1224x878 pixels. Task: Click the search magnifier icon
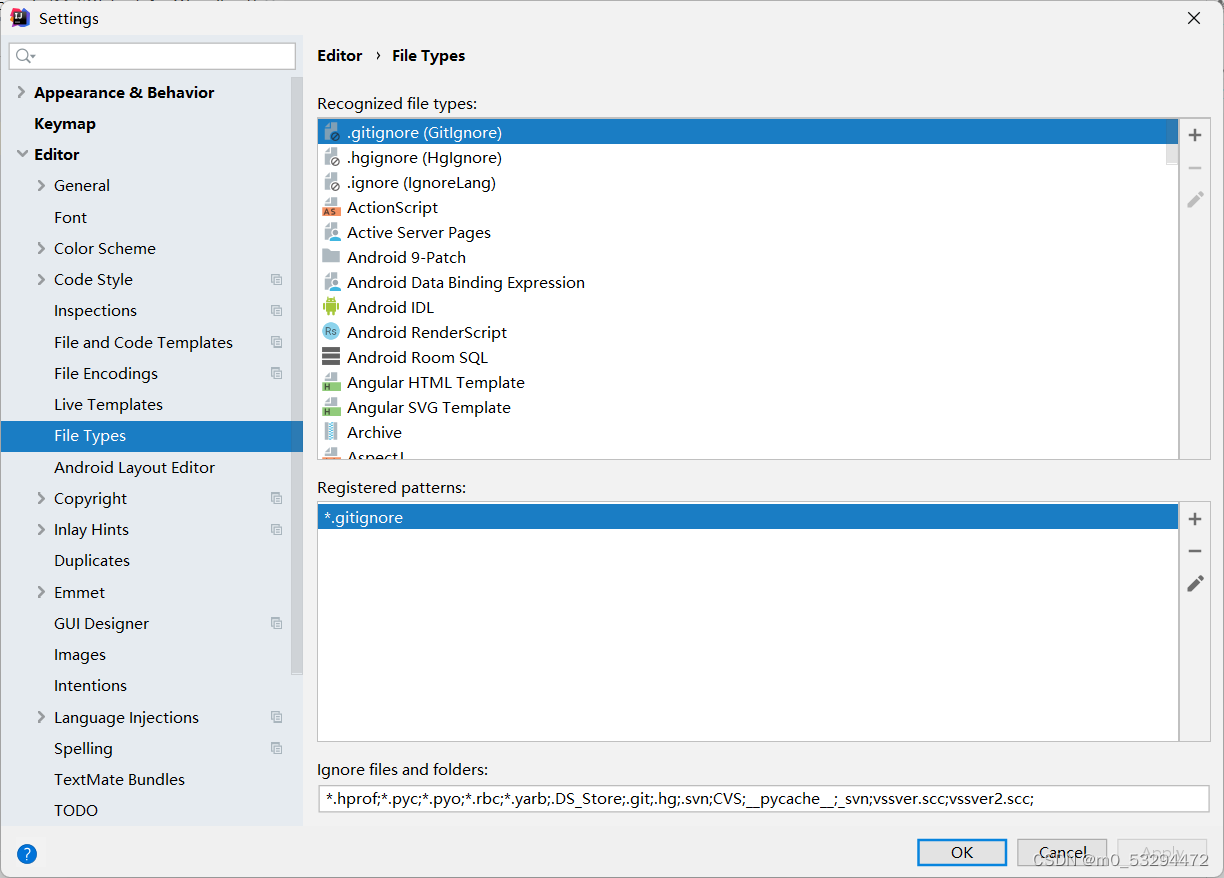(x=25, y=56)
